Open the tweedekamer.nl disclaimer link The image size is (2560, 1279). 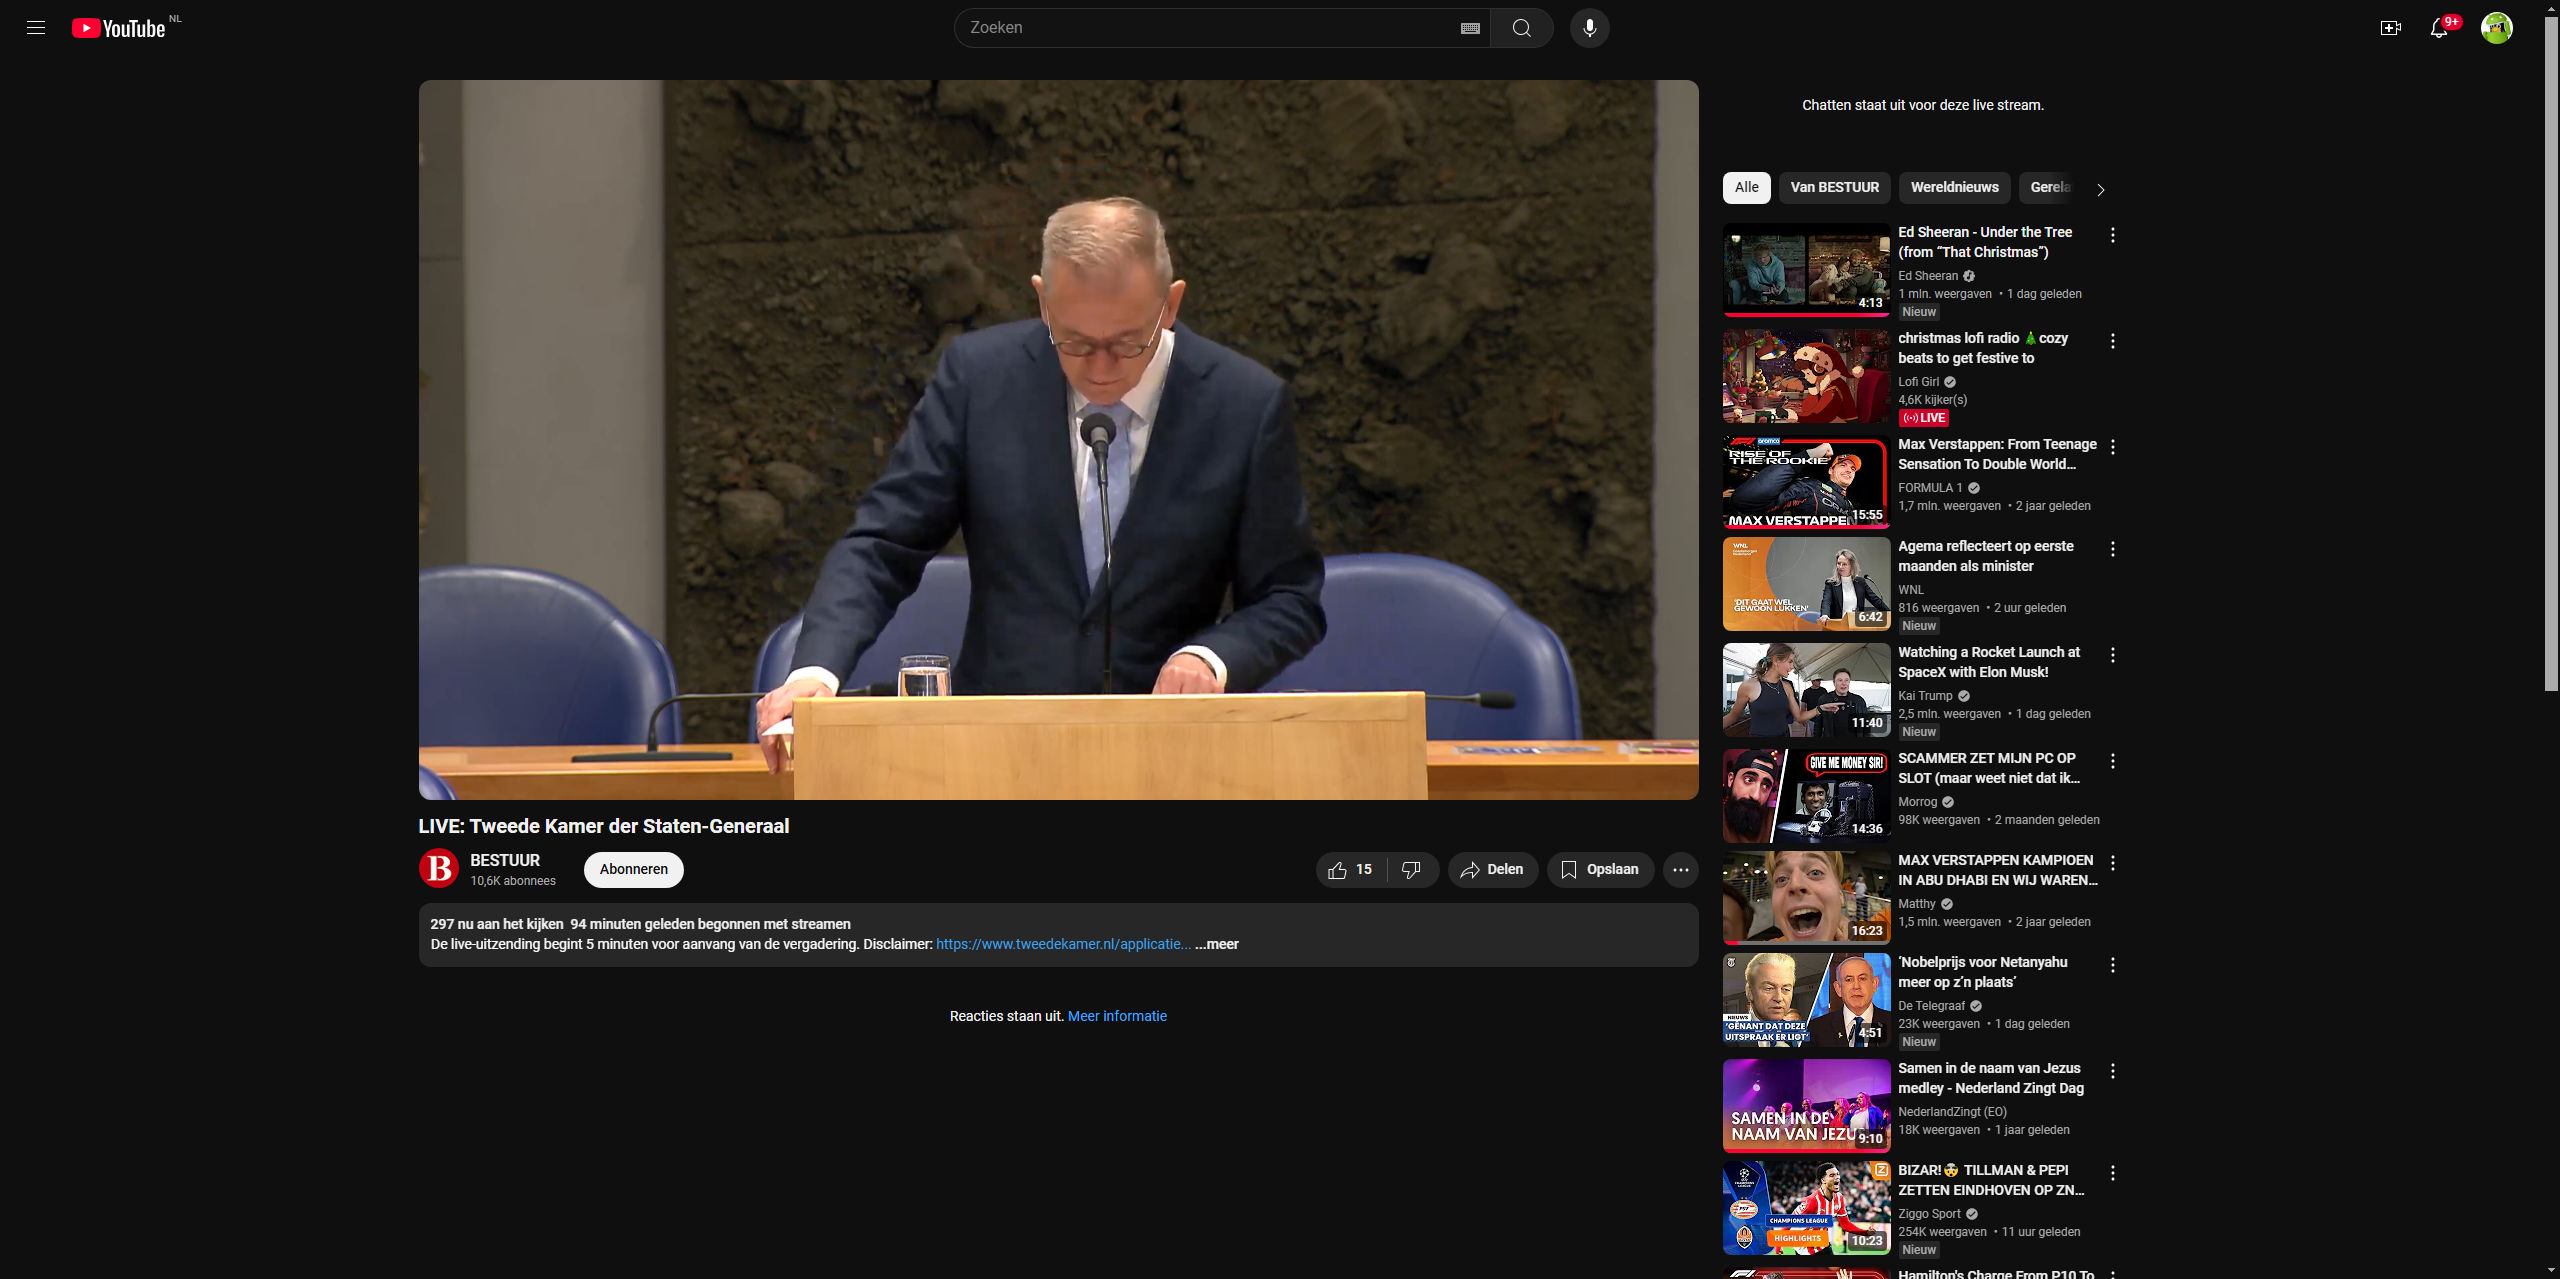pyautogui.click(x=1062, y=945)
